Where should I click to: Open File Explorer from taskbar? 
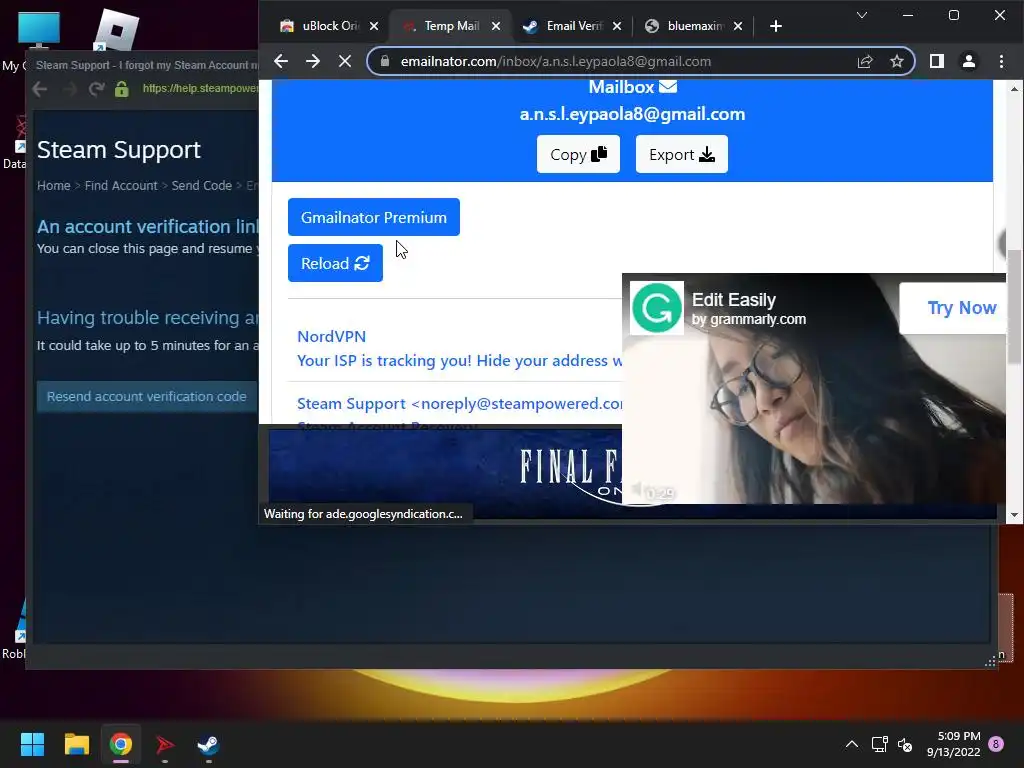click(x=76, y=744)
